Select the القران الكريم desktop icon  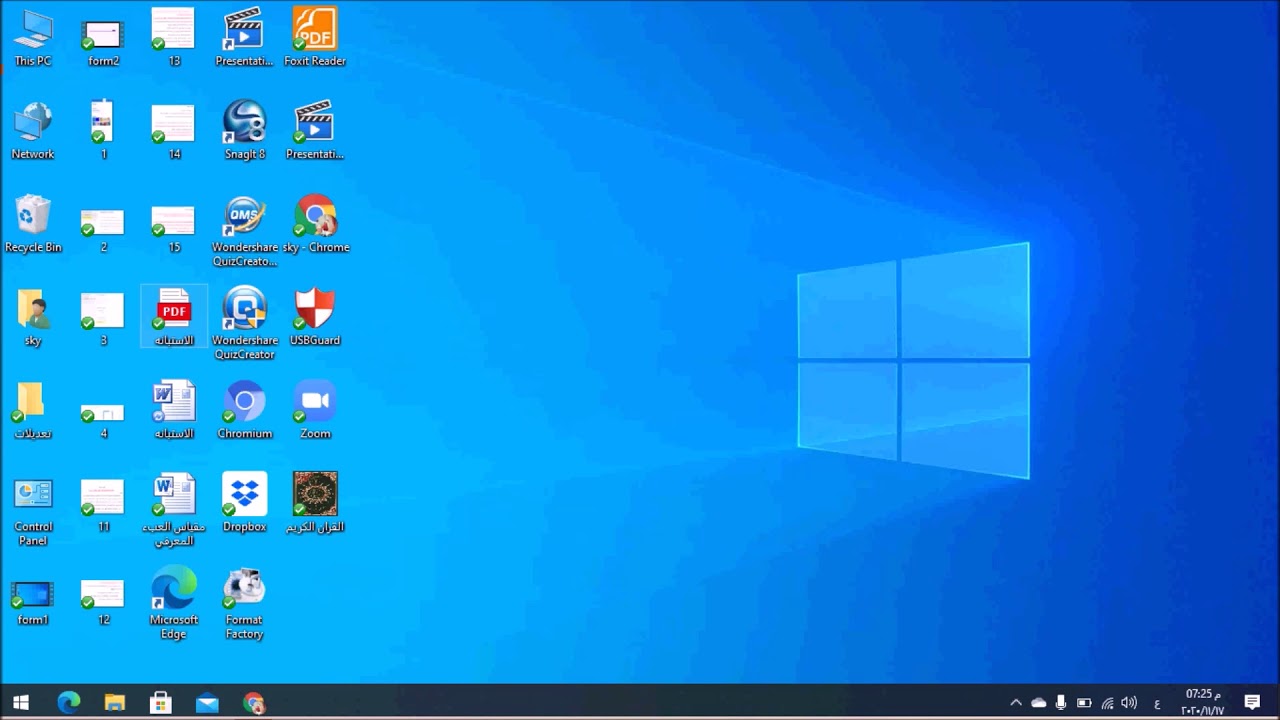(315, 503)
